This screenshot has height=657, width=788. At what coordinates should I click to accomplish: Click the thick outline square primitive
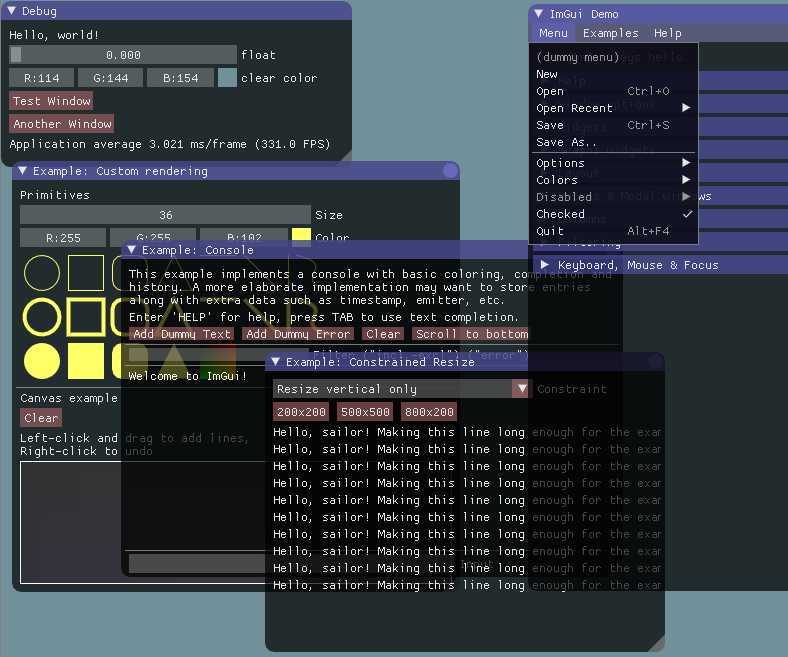pyautogui.click(x=86, y=317)
